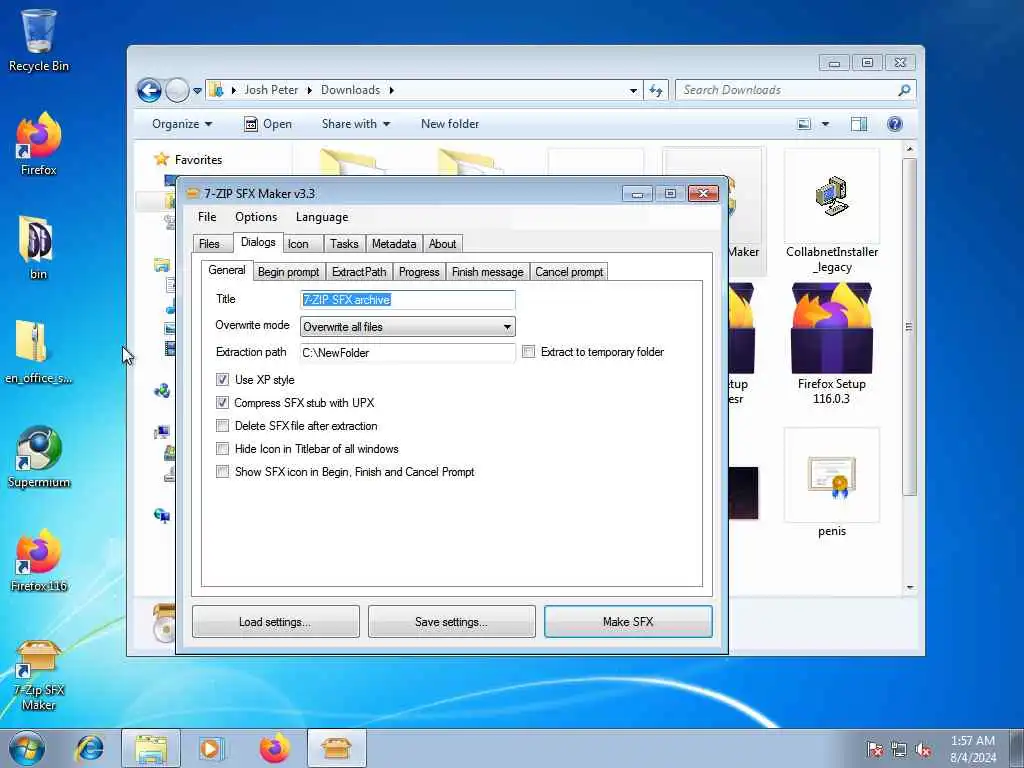Switch to Windows Explorer in the taskbar
Image resolution: width=1024 pixels, height=768 pixels.
pyautogui.click(x=151, y=748)
